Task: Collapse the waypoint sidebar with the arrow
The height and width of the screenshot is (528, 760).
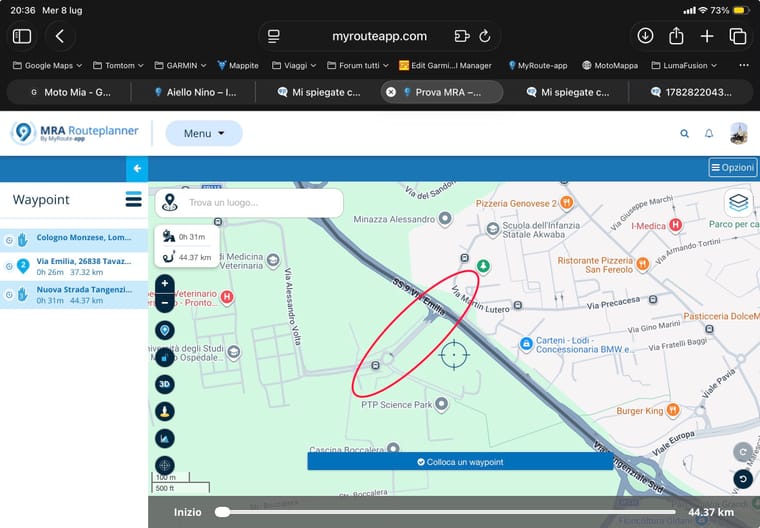Action: (137, 168)
